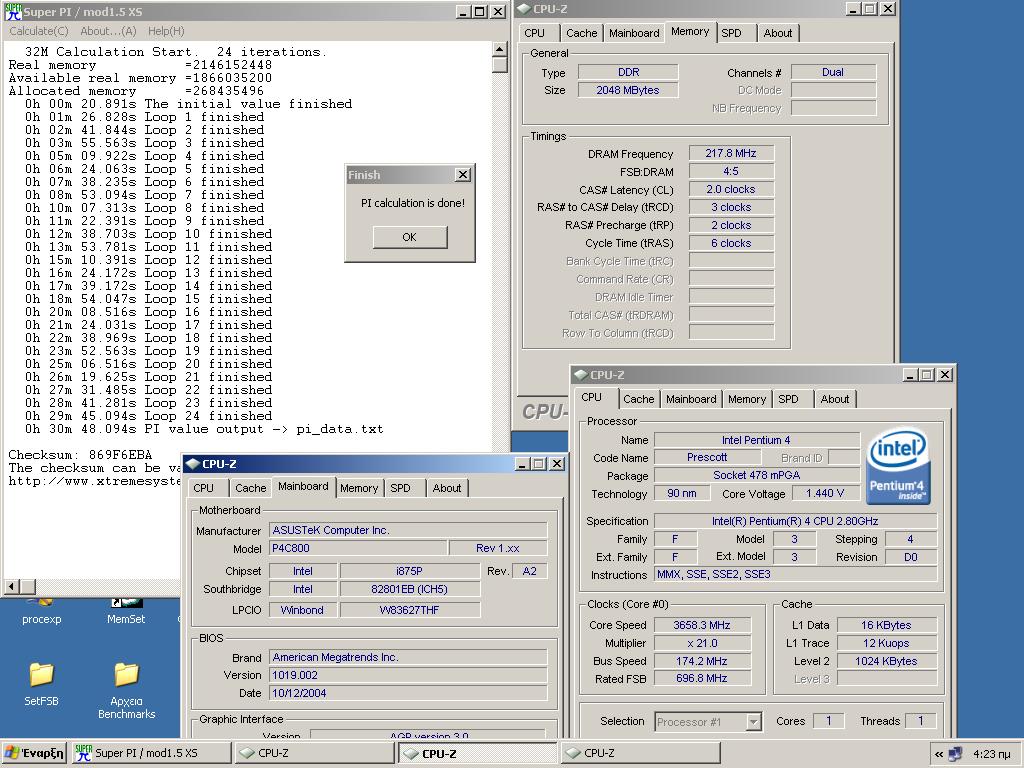This screenshot has height=768, width=1024.
Task: Activate the last CPU-Z taskbar button
Action: pos(640,753)
